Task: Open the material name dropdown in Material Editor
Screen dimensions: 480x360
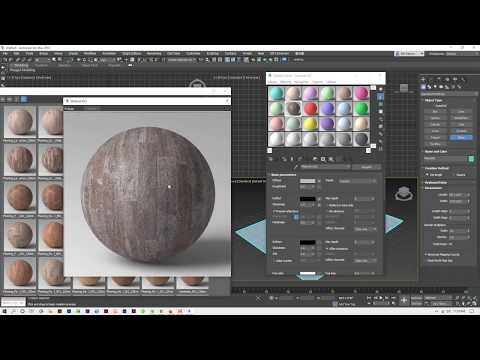Action: pos(325,167)
